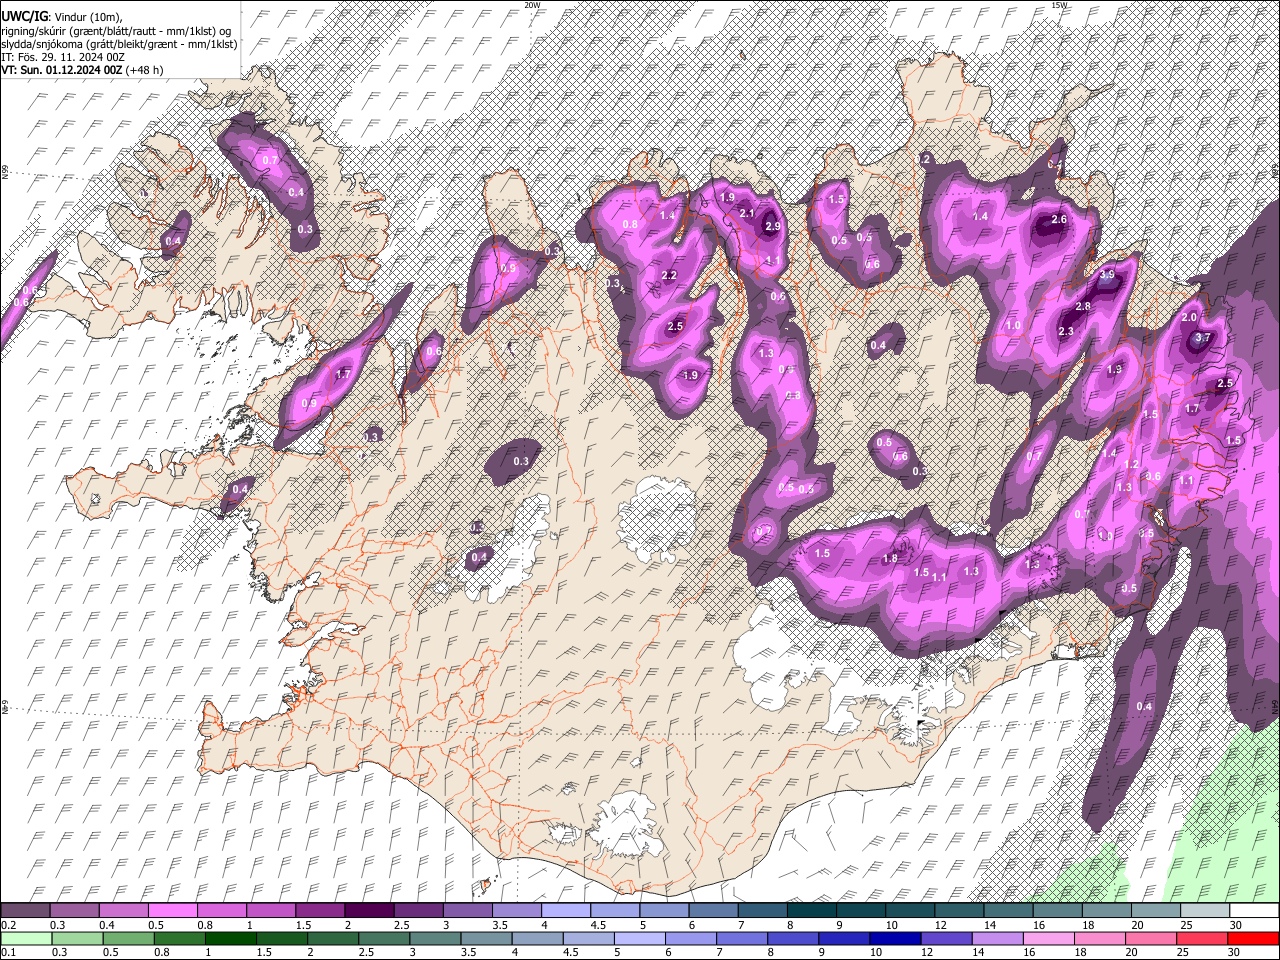Pick lower-row swatch between 20 and 25
The height and width of the screenshot is (960, 1280).
click(1150, 938)
